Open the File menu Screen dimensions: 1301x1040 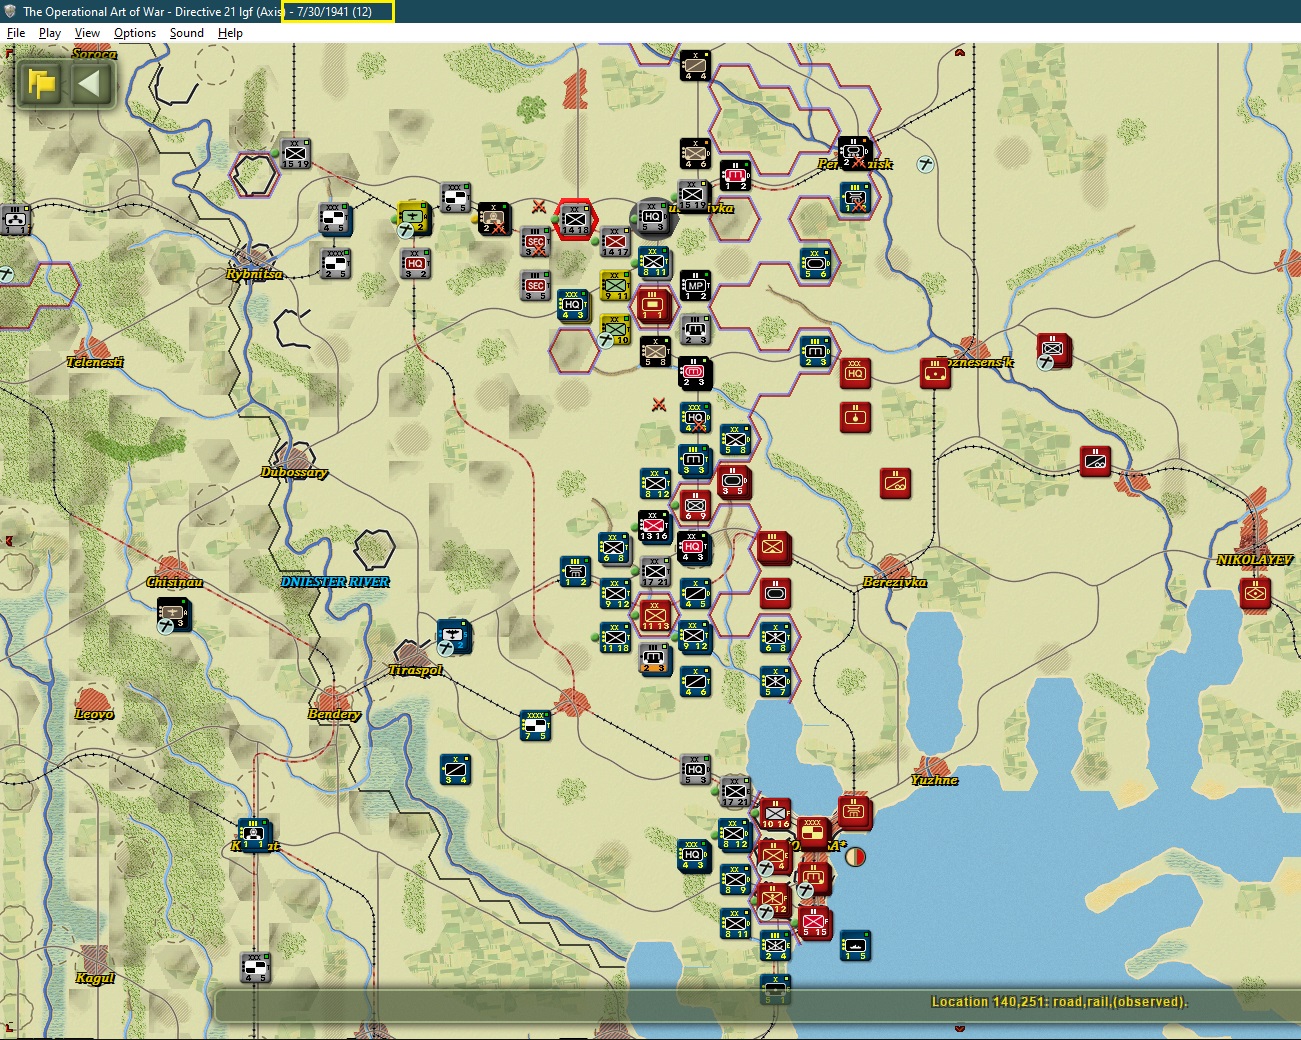pyautogui.click(x=16, y=33)
